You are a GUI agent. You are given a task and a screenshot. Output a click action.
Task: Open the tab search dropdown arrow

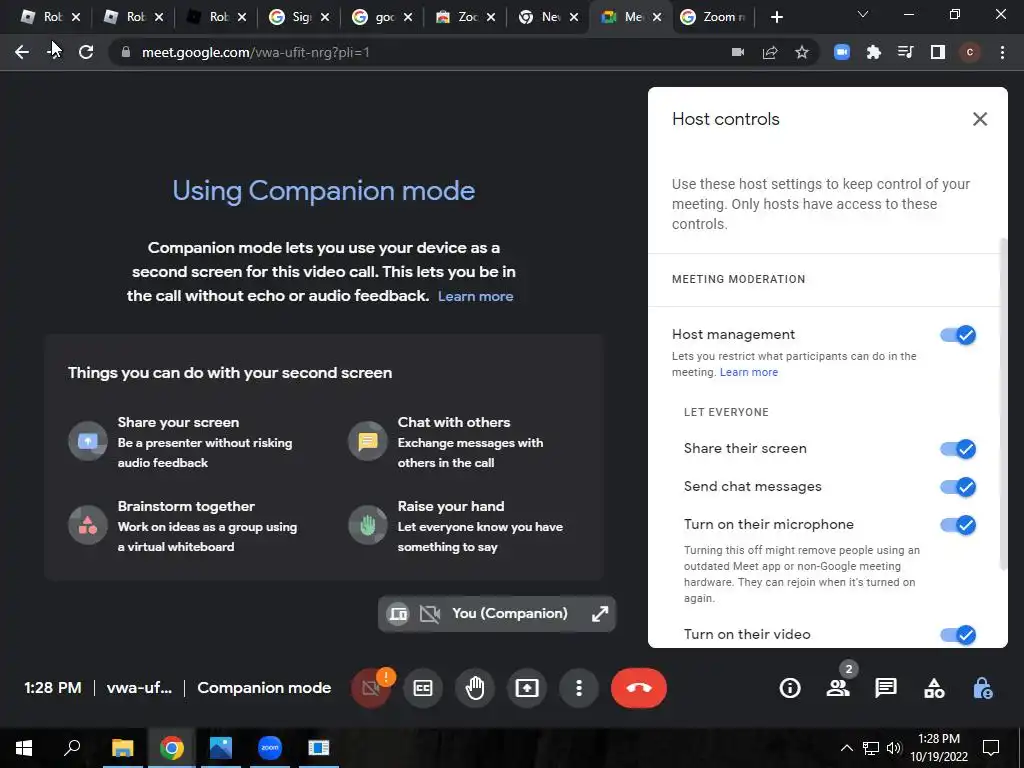tap(863, 14)
